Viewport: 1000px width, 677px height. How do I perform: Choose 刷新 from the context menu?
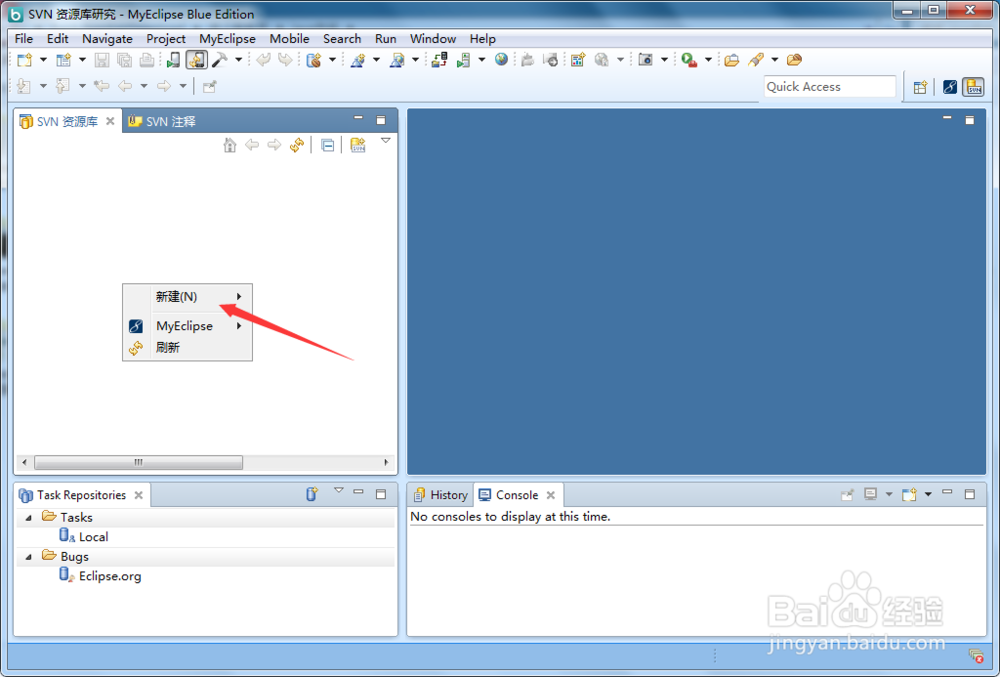(x=188, y=347)
